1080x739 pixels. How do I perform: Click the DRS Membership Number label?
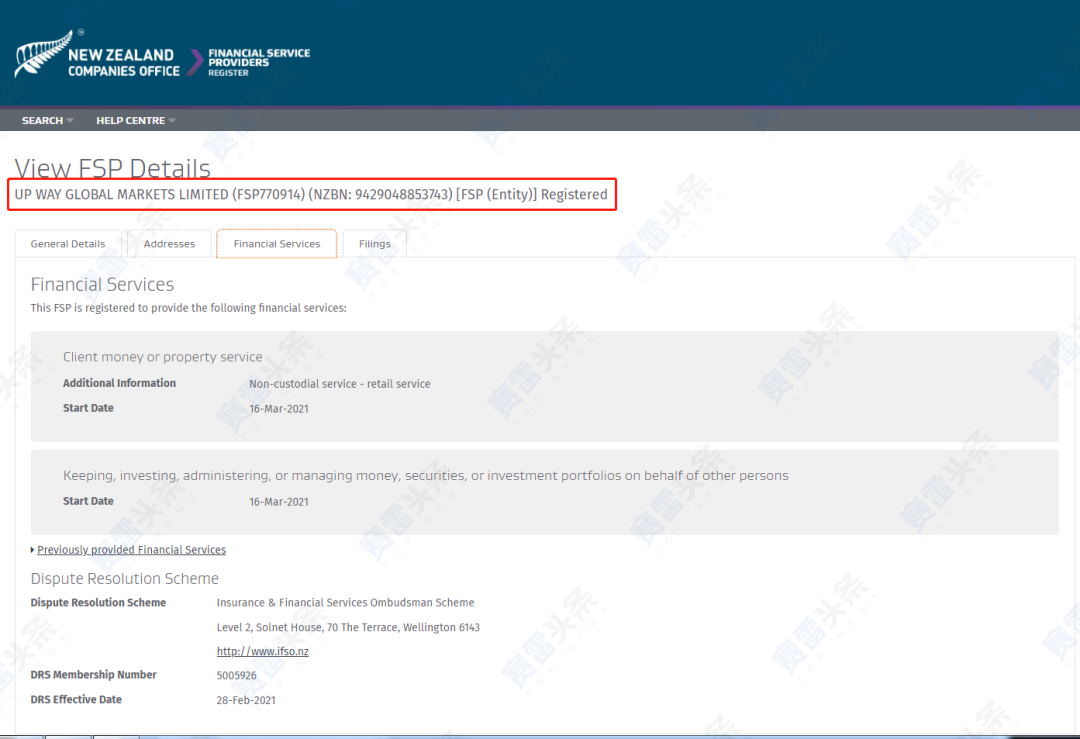point(94,675)
